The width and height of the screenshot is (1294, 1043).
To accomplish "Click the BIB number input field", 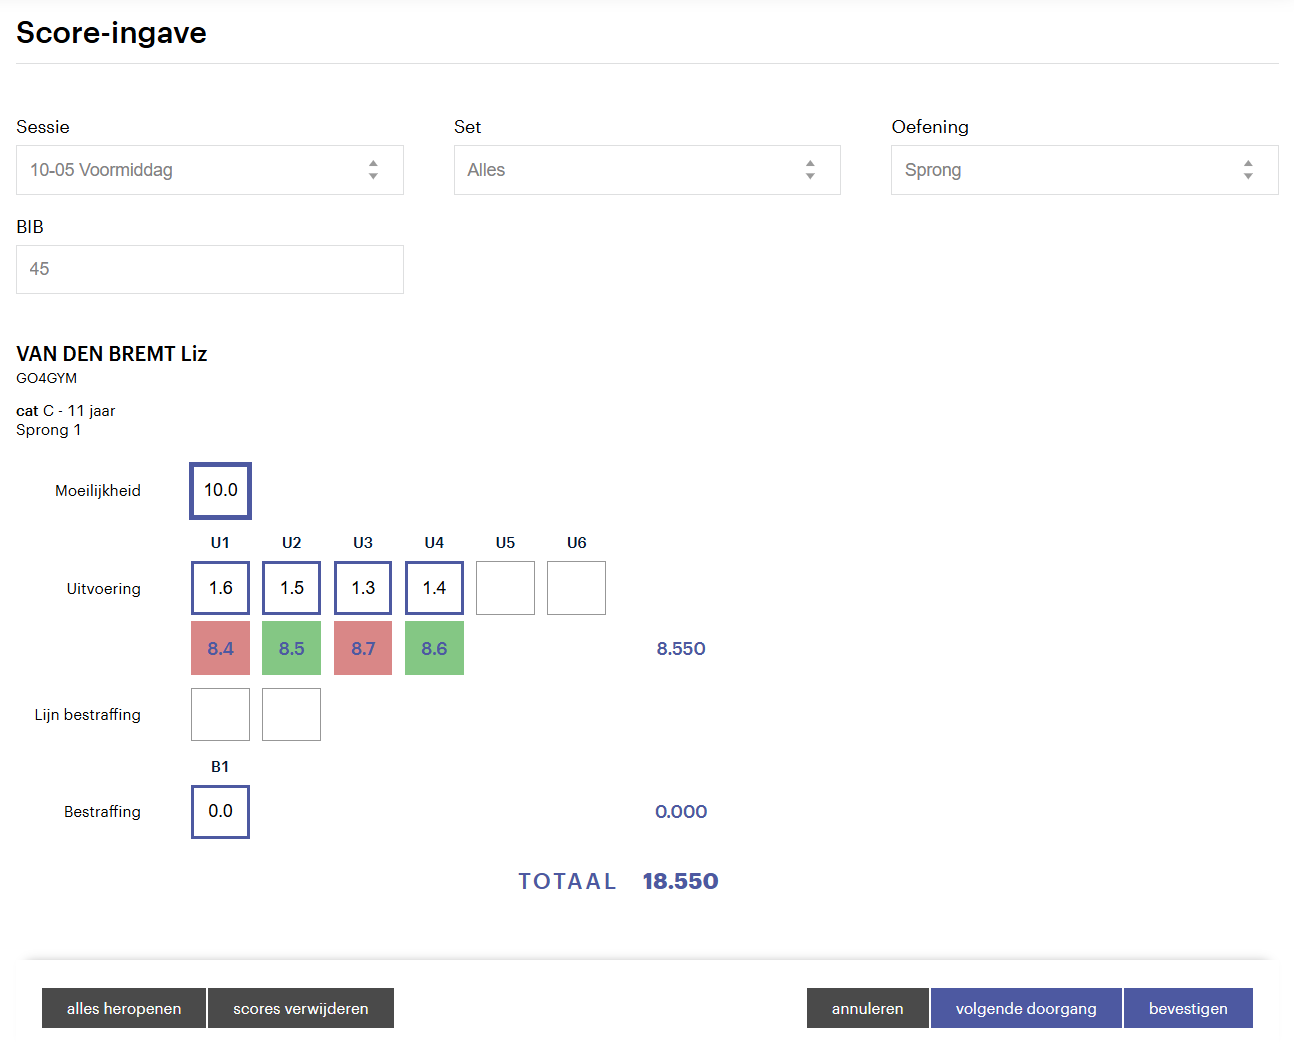I will (209, 269).
